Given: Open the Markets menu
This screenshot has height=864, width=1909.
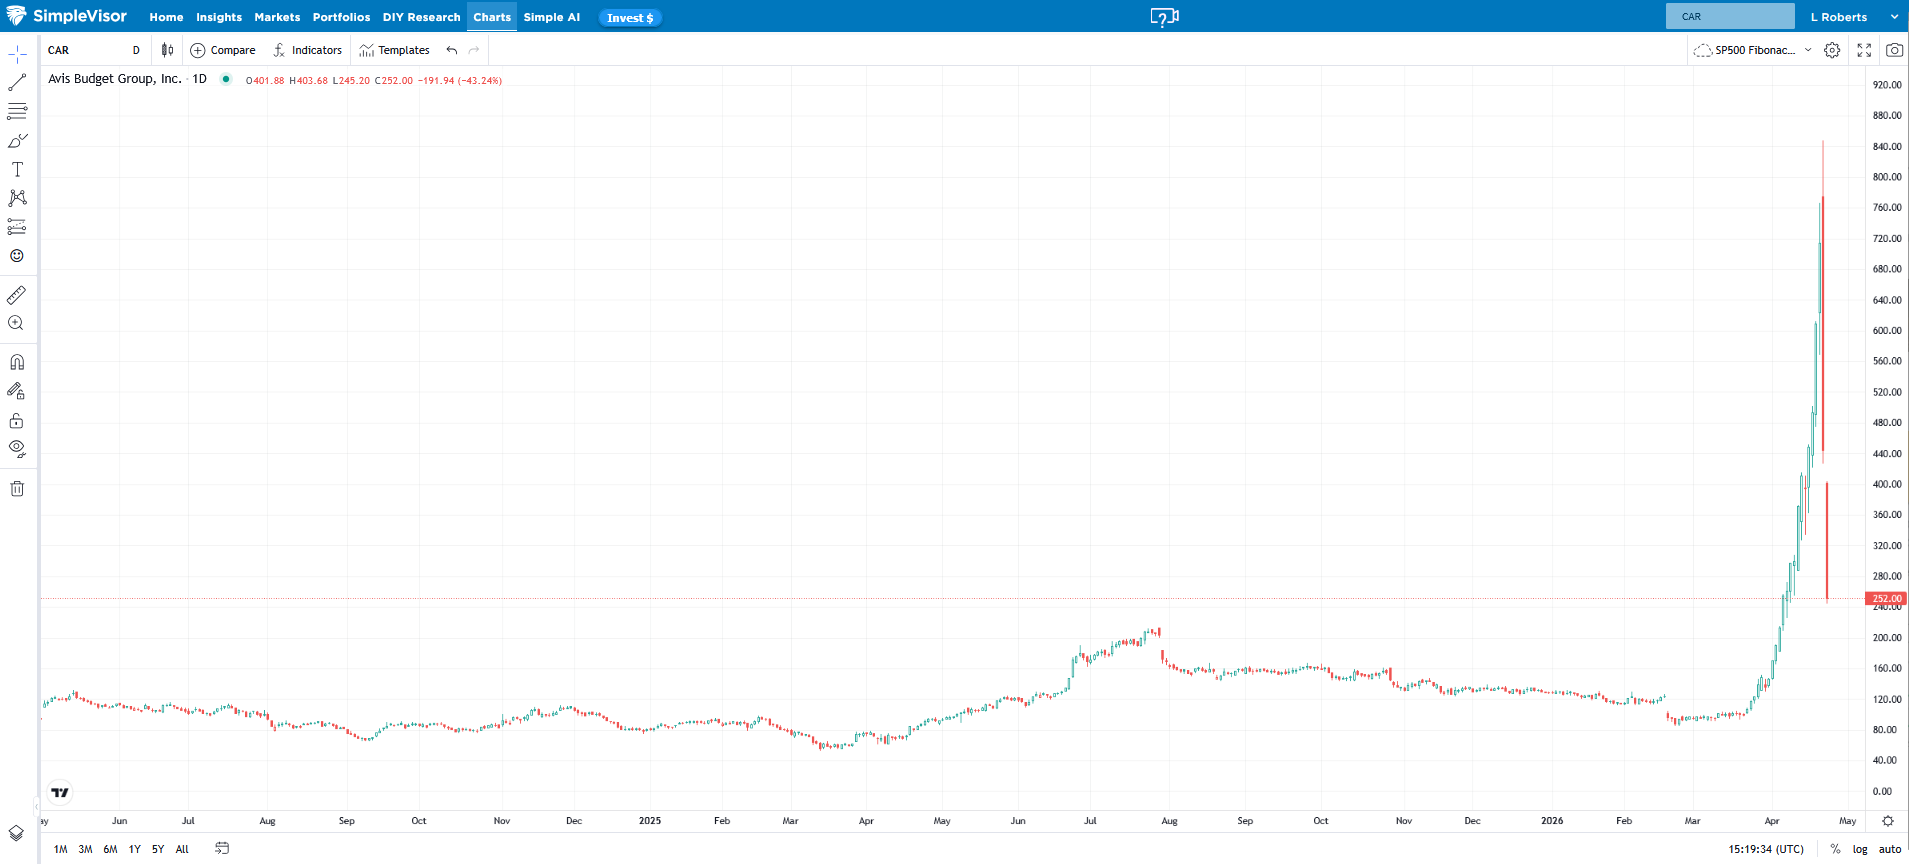Looking at the screenshot, I should [277, 17].
